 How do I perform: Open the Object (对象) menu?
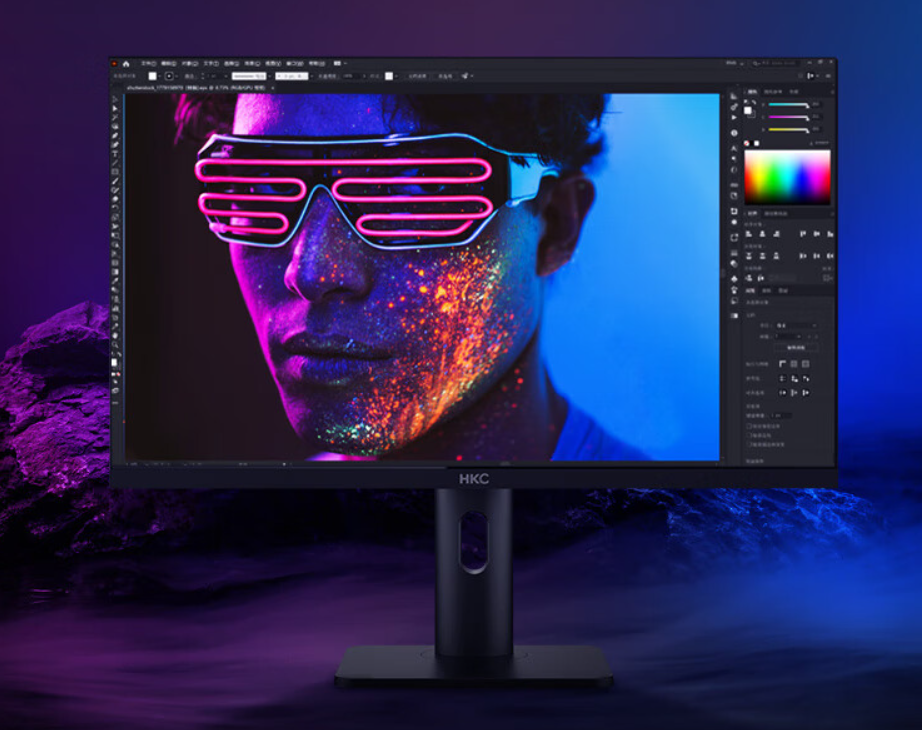click(189, 63)
